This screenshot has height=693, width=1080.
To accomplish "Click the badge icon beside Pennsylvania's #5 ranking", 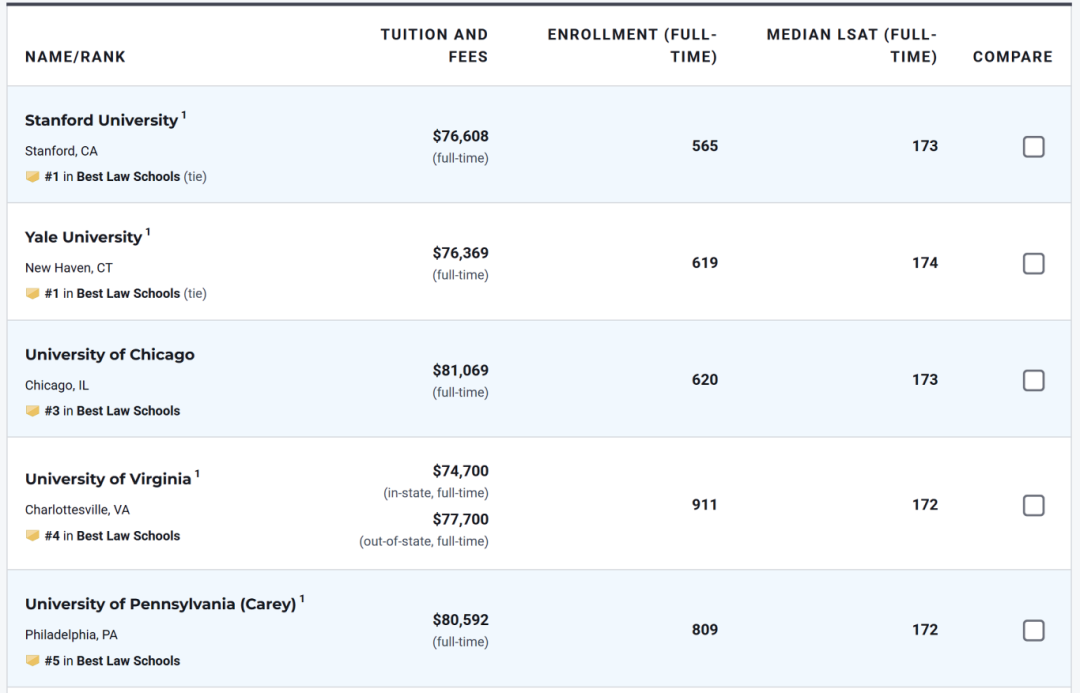I will coord(33,661).
